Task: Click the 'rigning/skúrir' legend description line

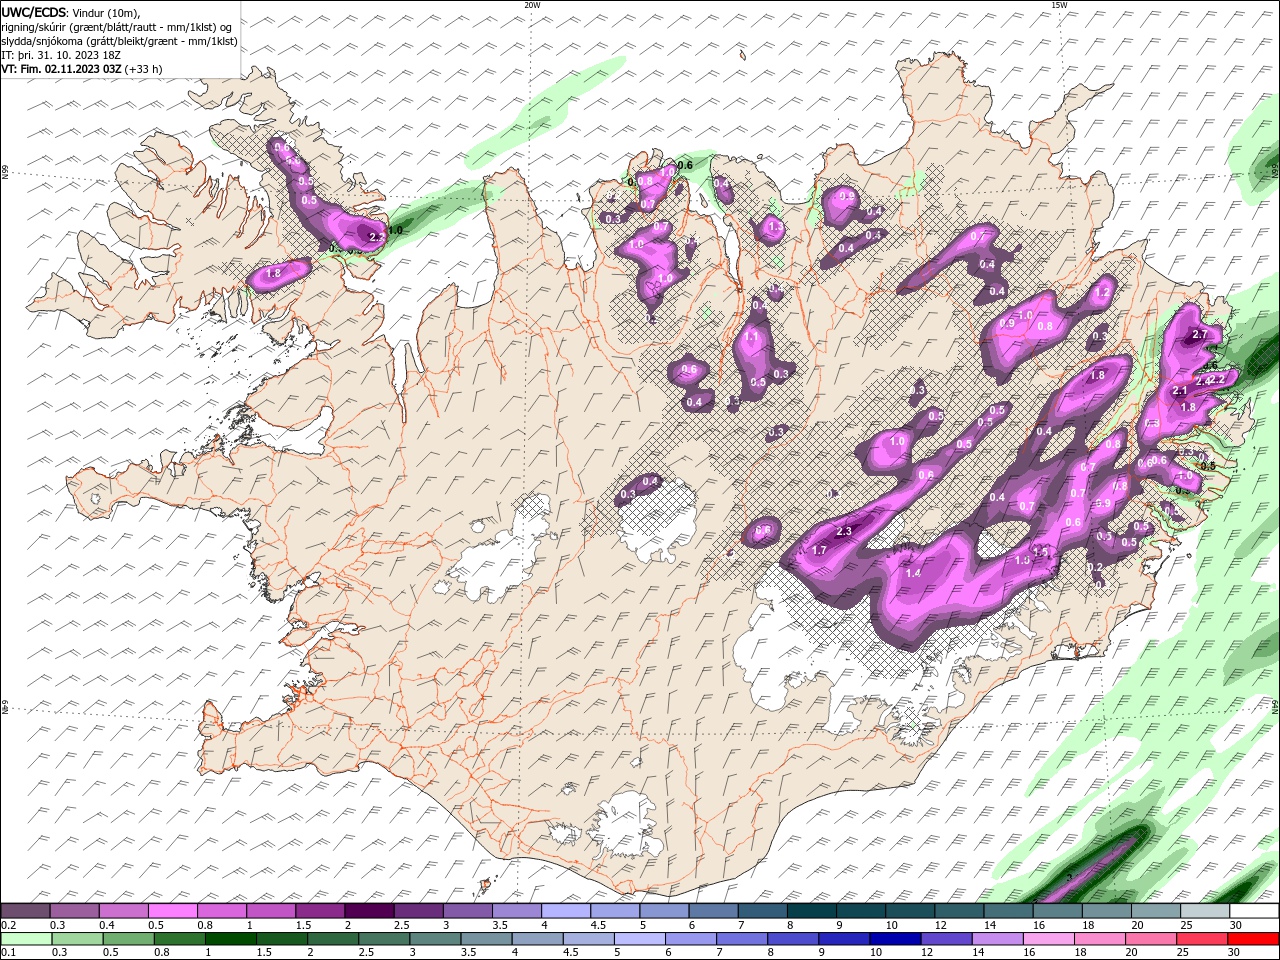Action: click(117, 27)
